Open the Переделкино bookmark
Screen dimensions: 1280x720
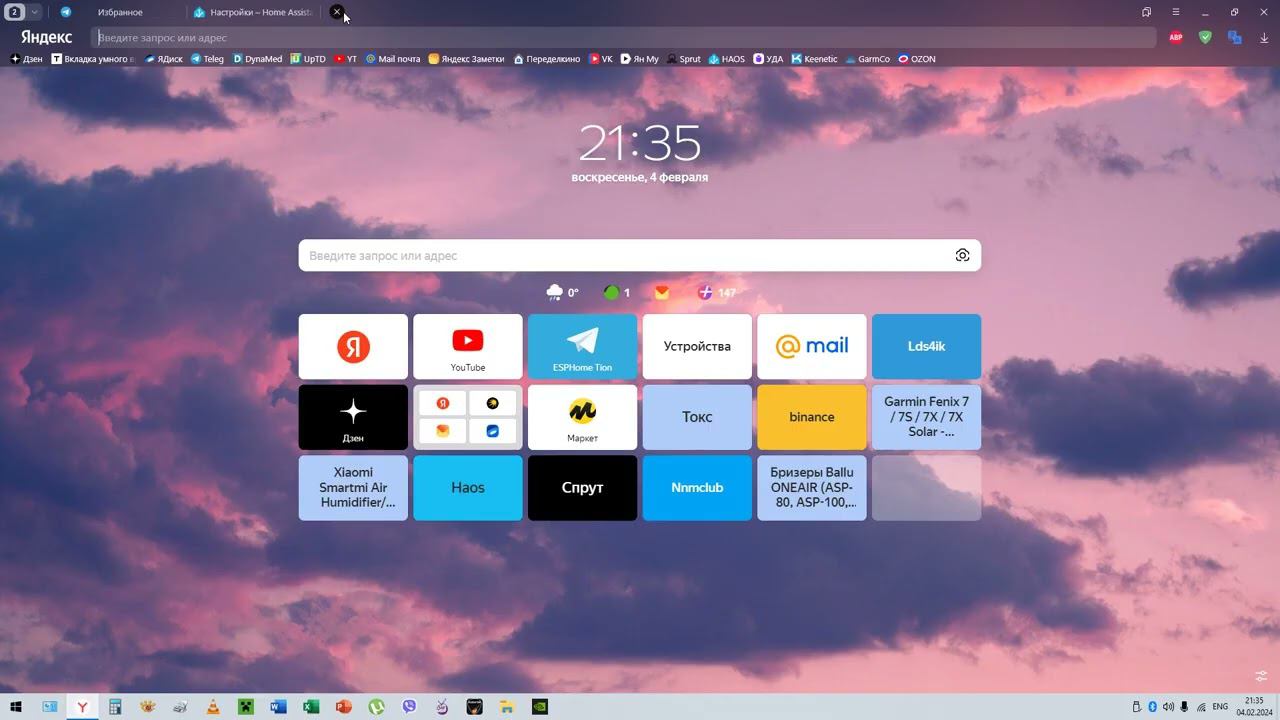(x=547, y=59)
